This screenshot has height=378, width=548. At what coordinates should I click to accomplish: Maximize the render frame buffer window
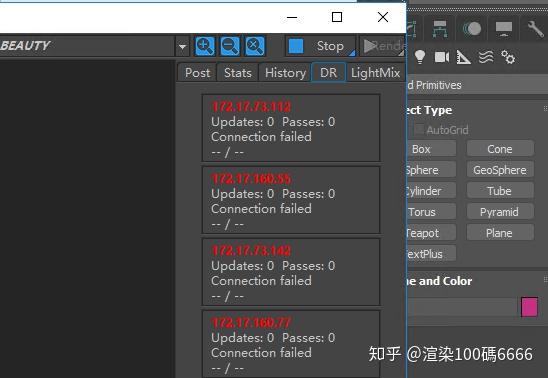337,17
